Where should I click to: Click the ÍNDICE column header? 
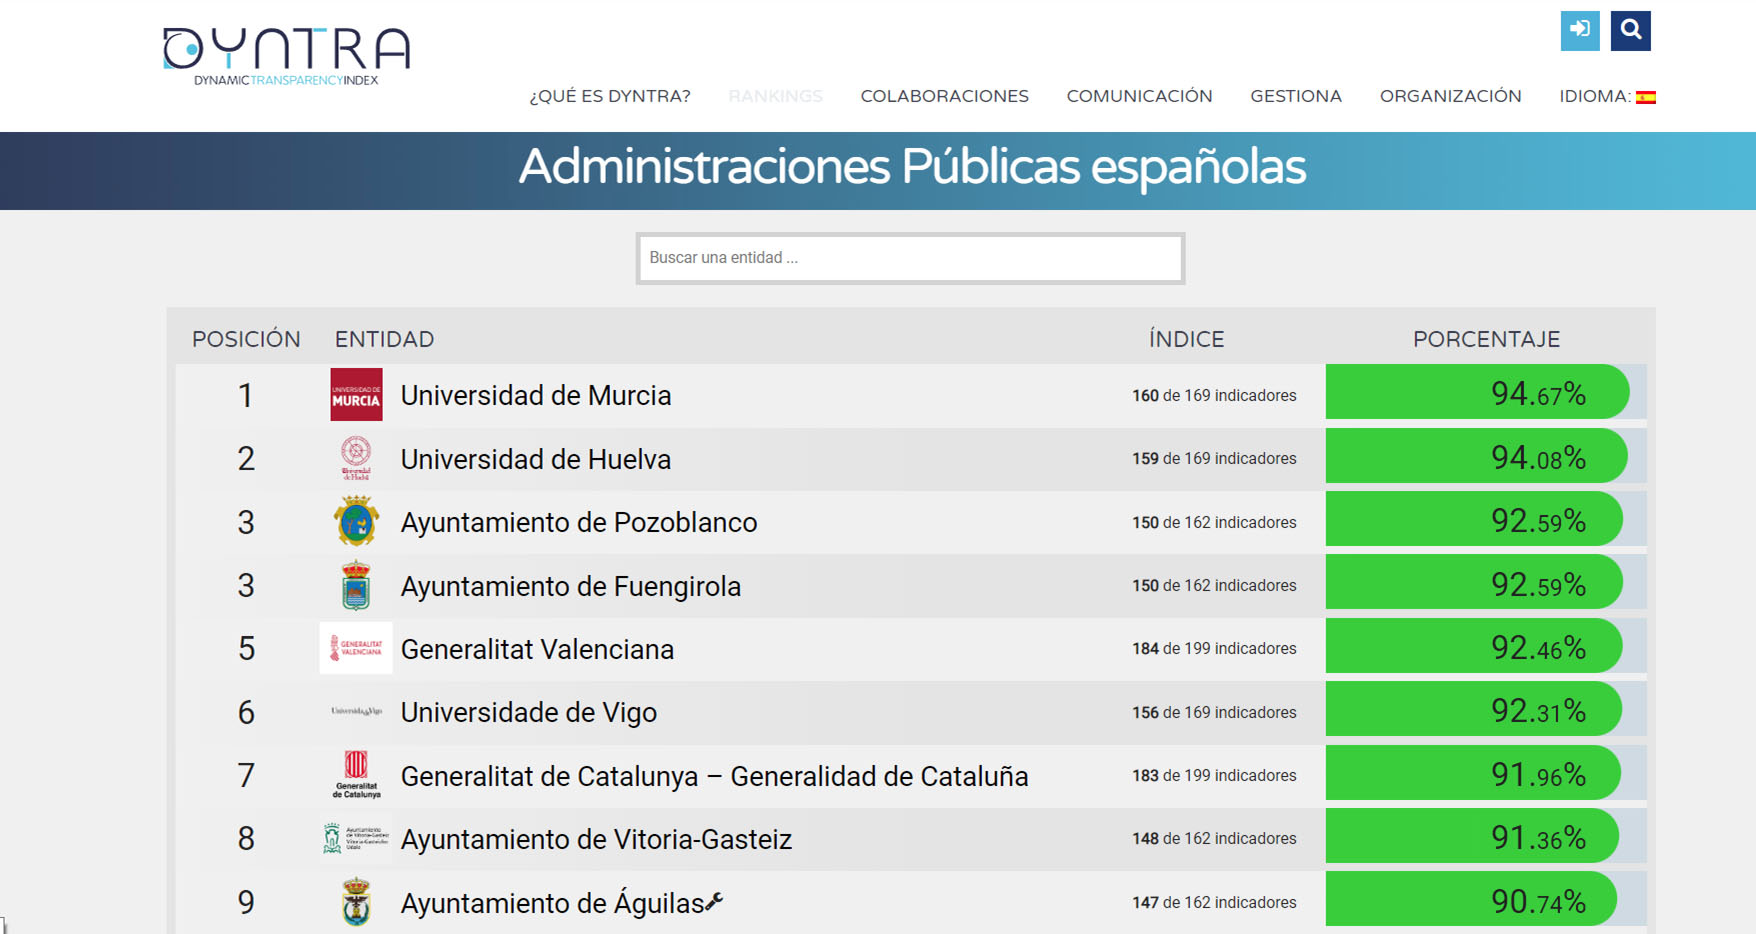[1186, 339]
